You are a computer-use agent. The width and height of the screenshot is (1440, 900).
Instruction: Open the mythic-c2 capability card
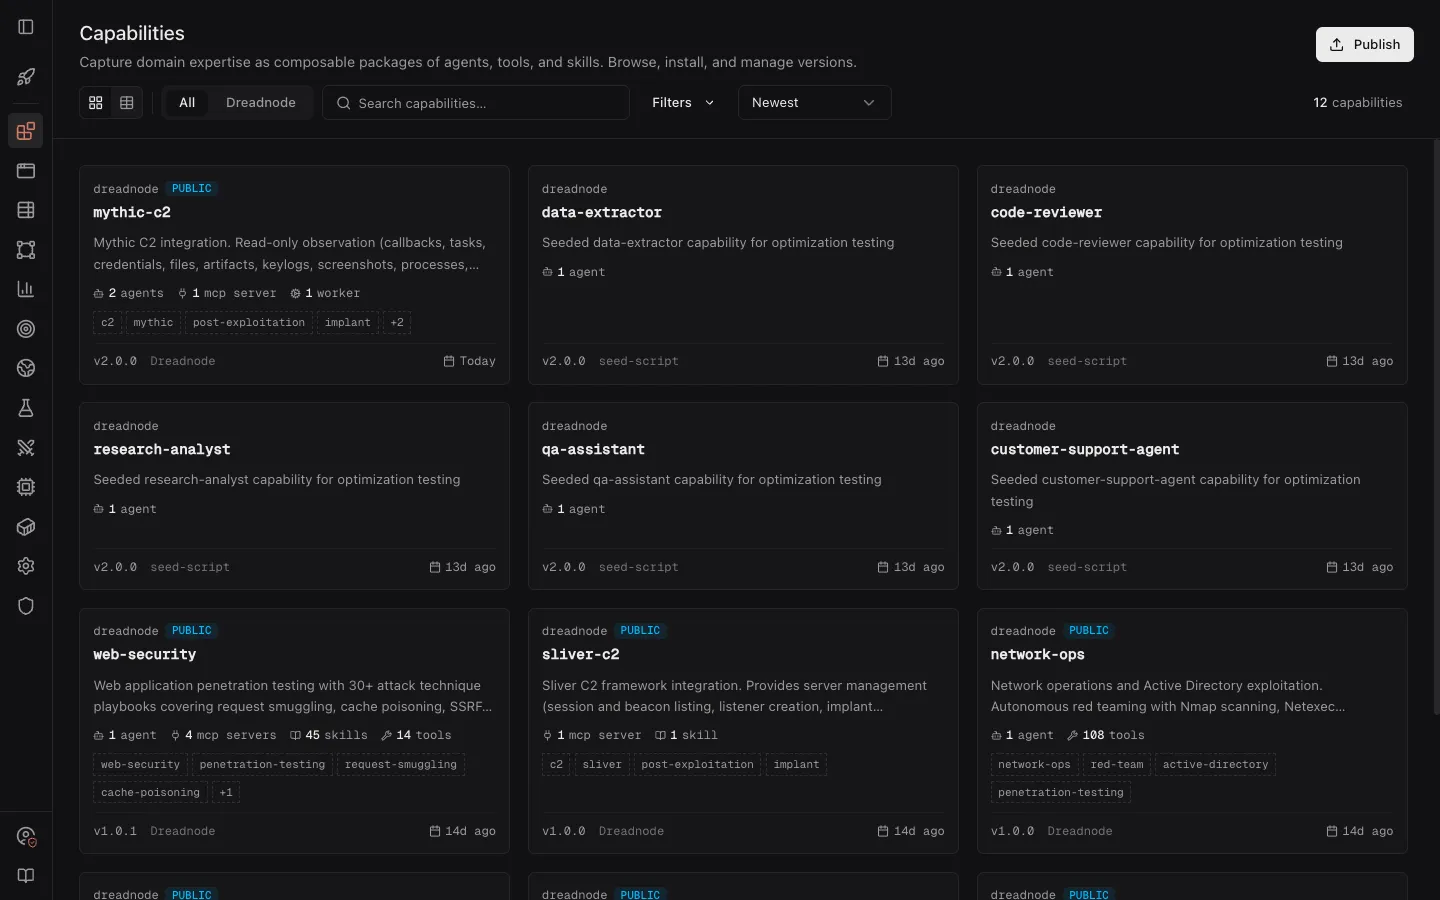293,274
